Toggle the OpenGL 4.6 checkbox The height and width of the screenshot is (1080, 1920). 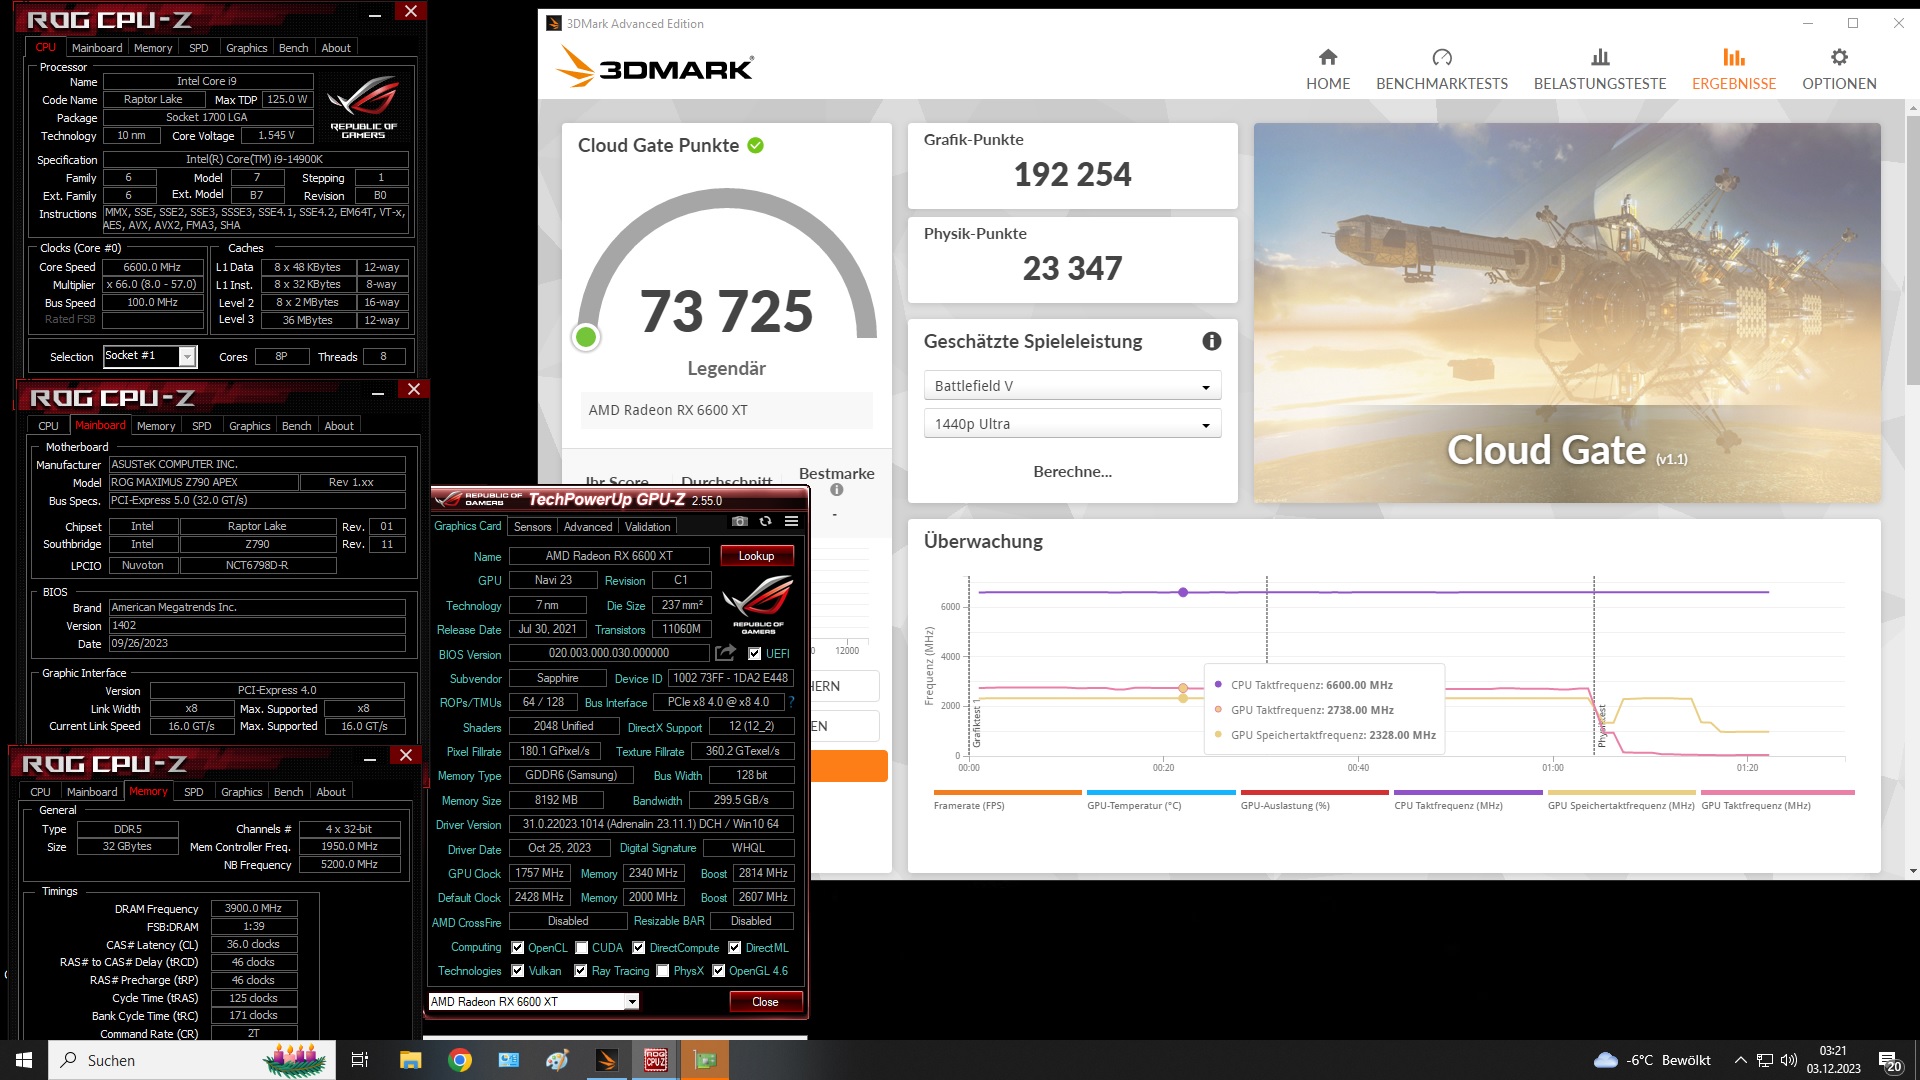718,971
